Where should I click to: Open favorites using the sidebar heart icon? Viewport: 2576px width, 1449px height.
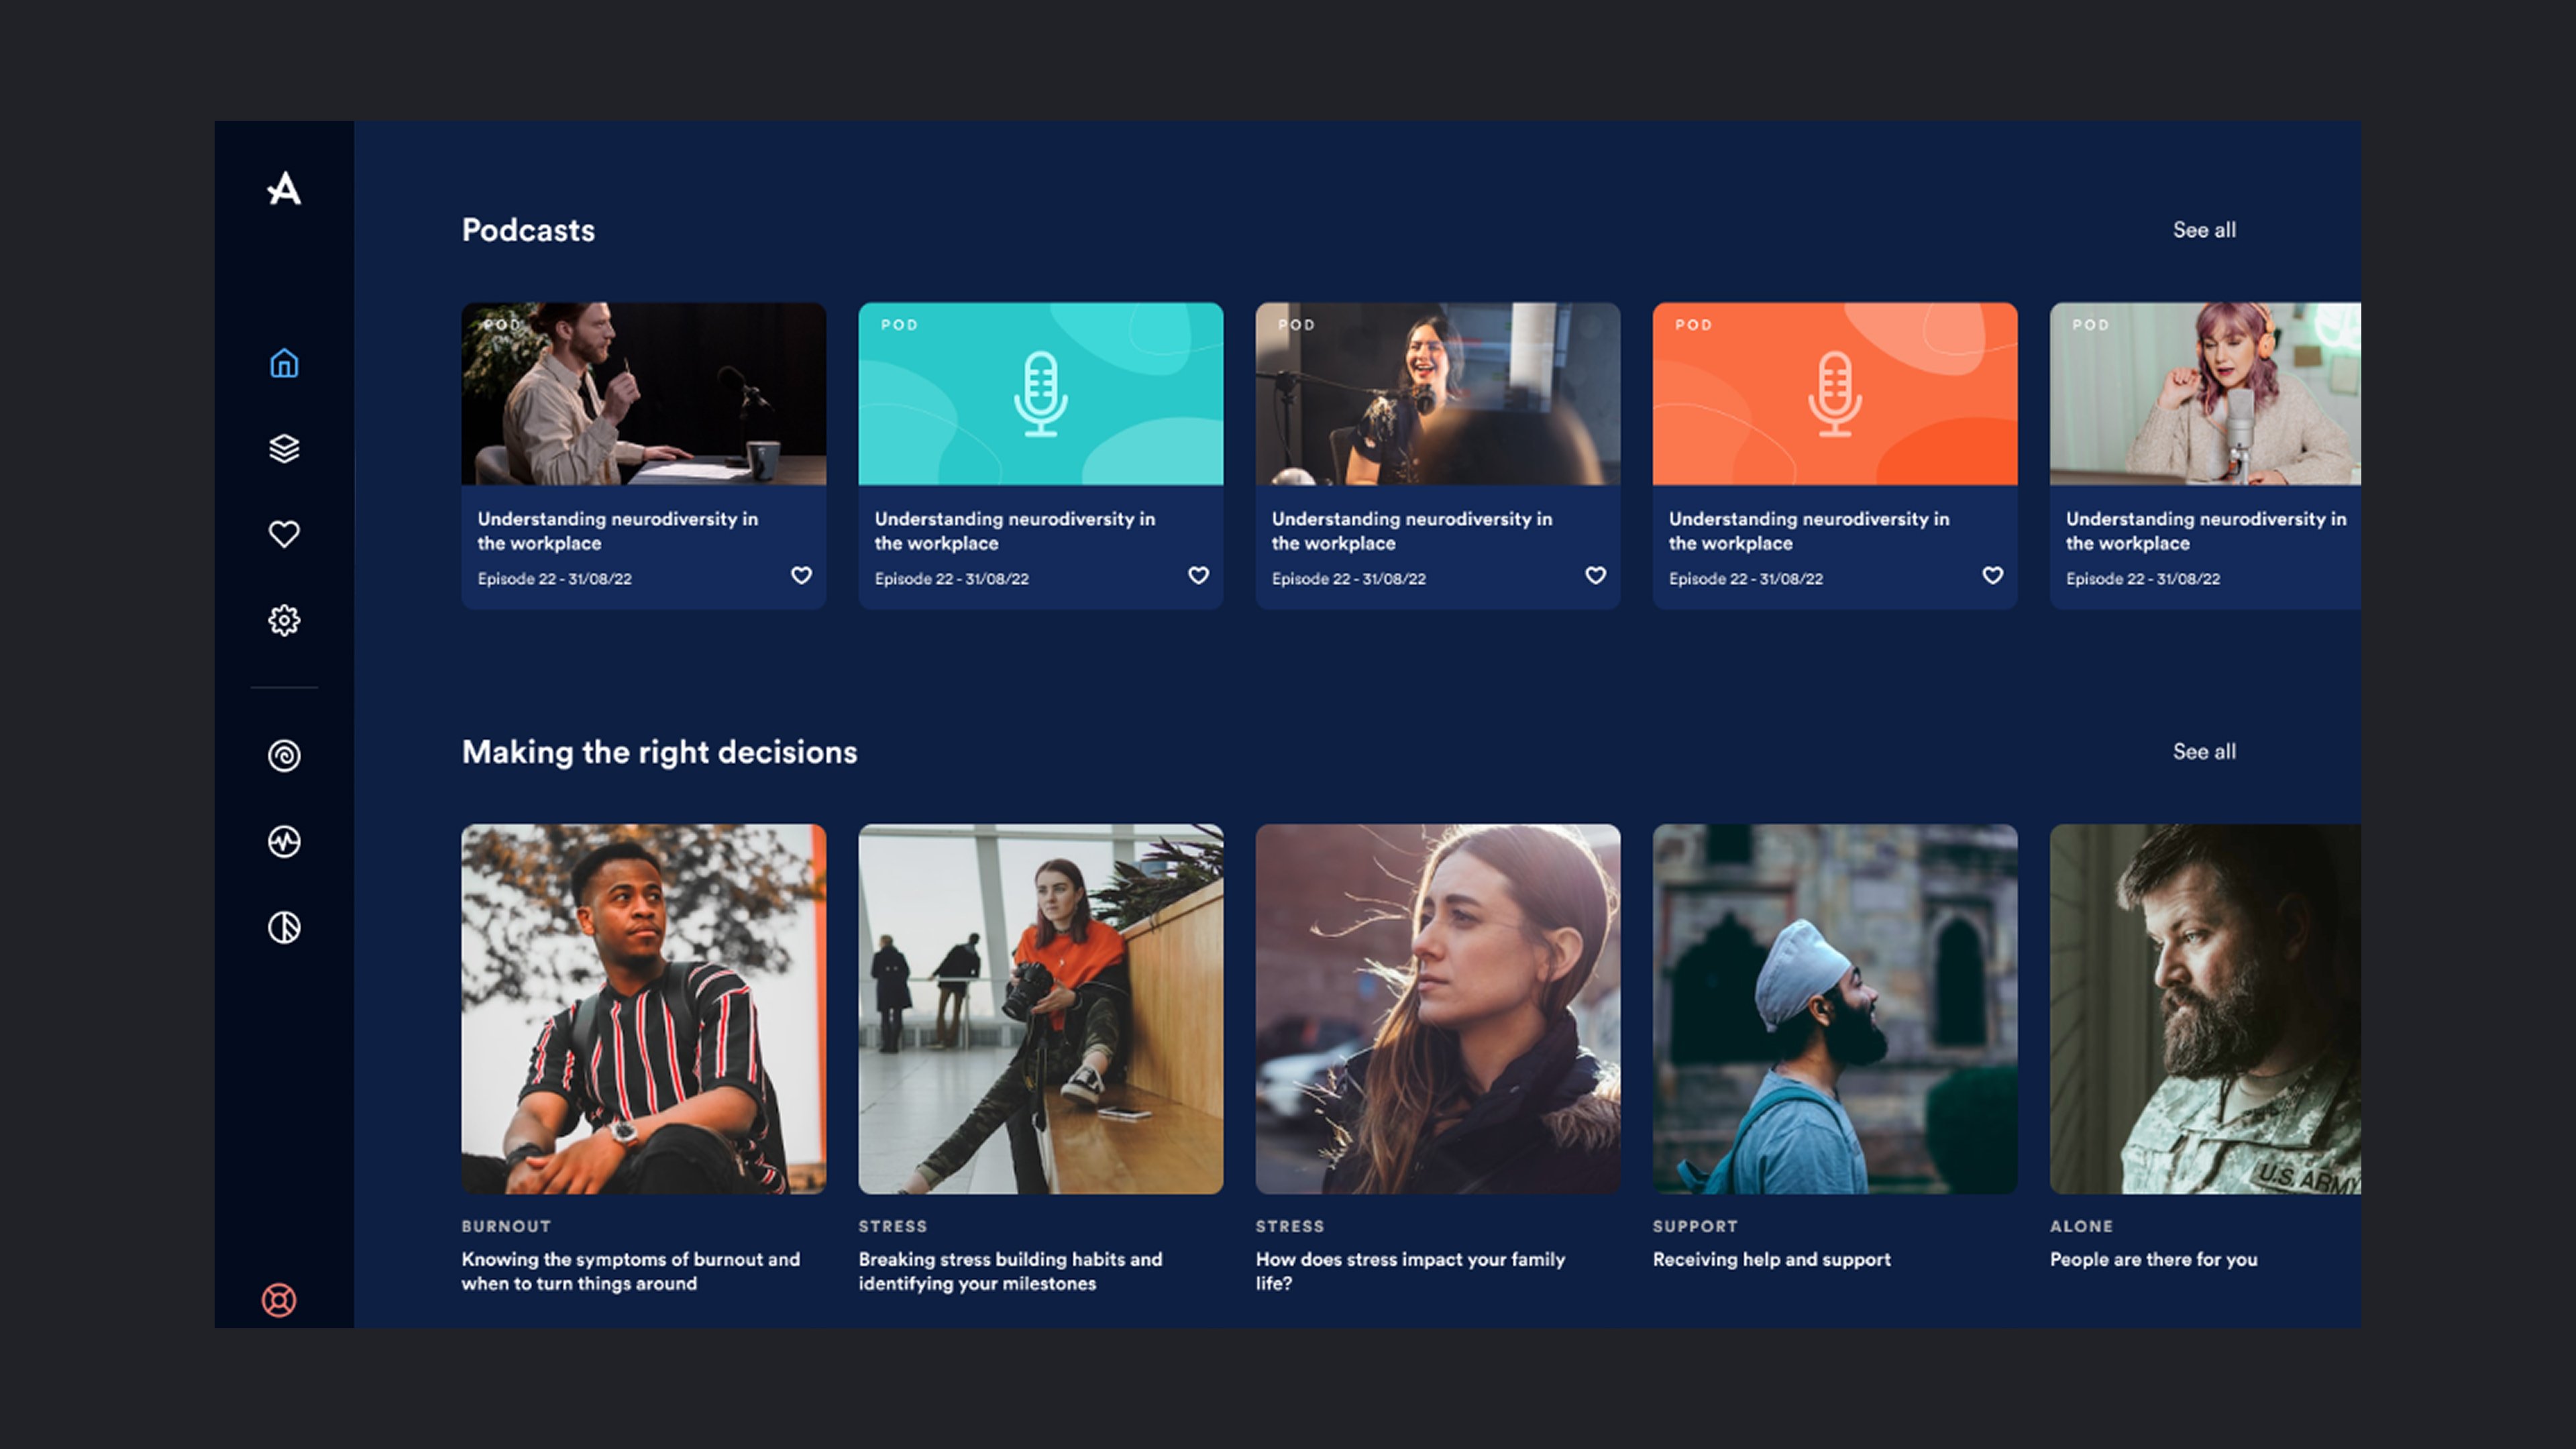coord(284,534)
